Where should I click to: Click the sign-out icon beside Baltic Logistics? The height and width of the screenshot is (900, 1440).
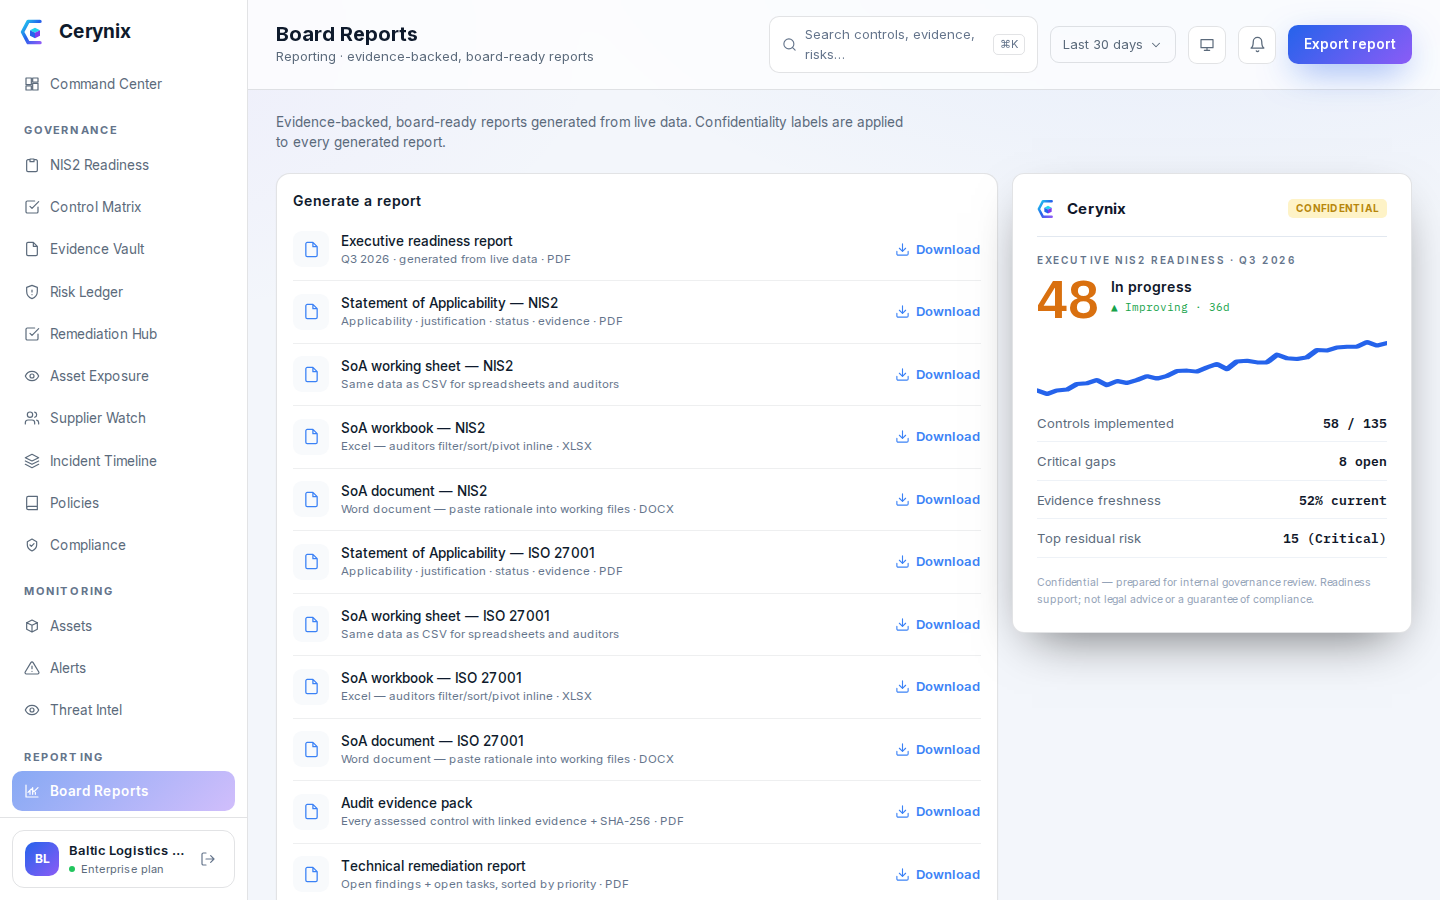tap(208, 859)
